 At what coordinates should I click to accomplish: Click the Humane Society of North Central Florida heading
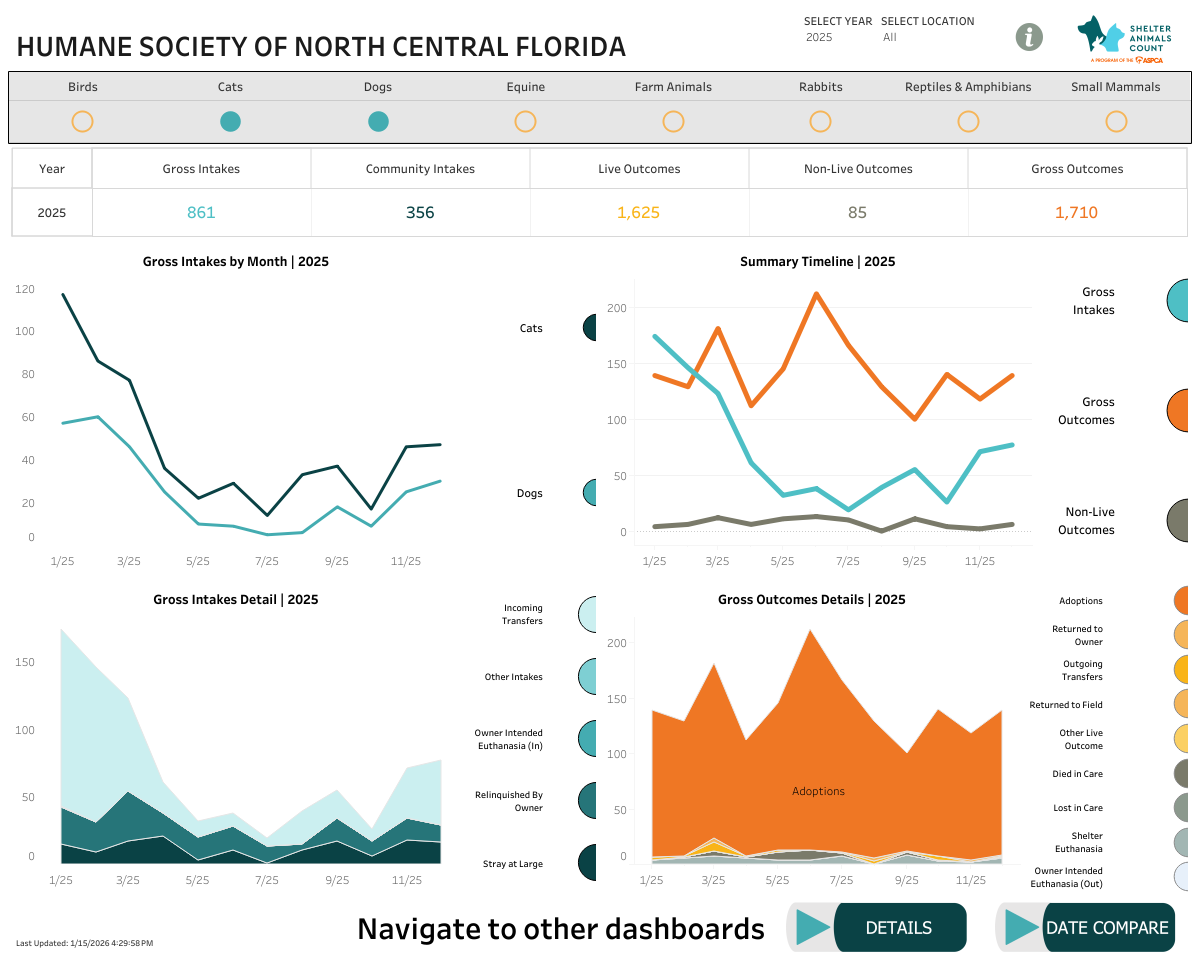click(321, 47)
